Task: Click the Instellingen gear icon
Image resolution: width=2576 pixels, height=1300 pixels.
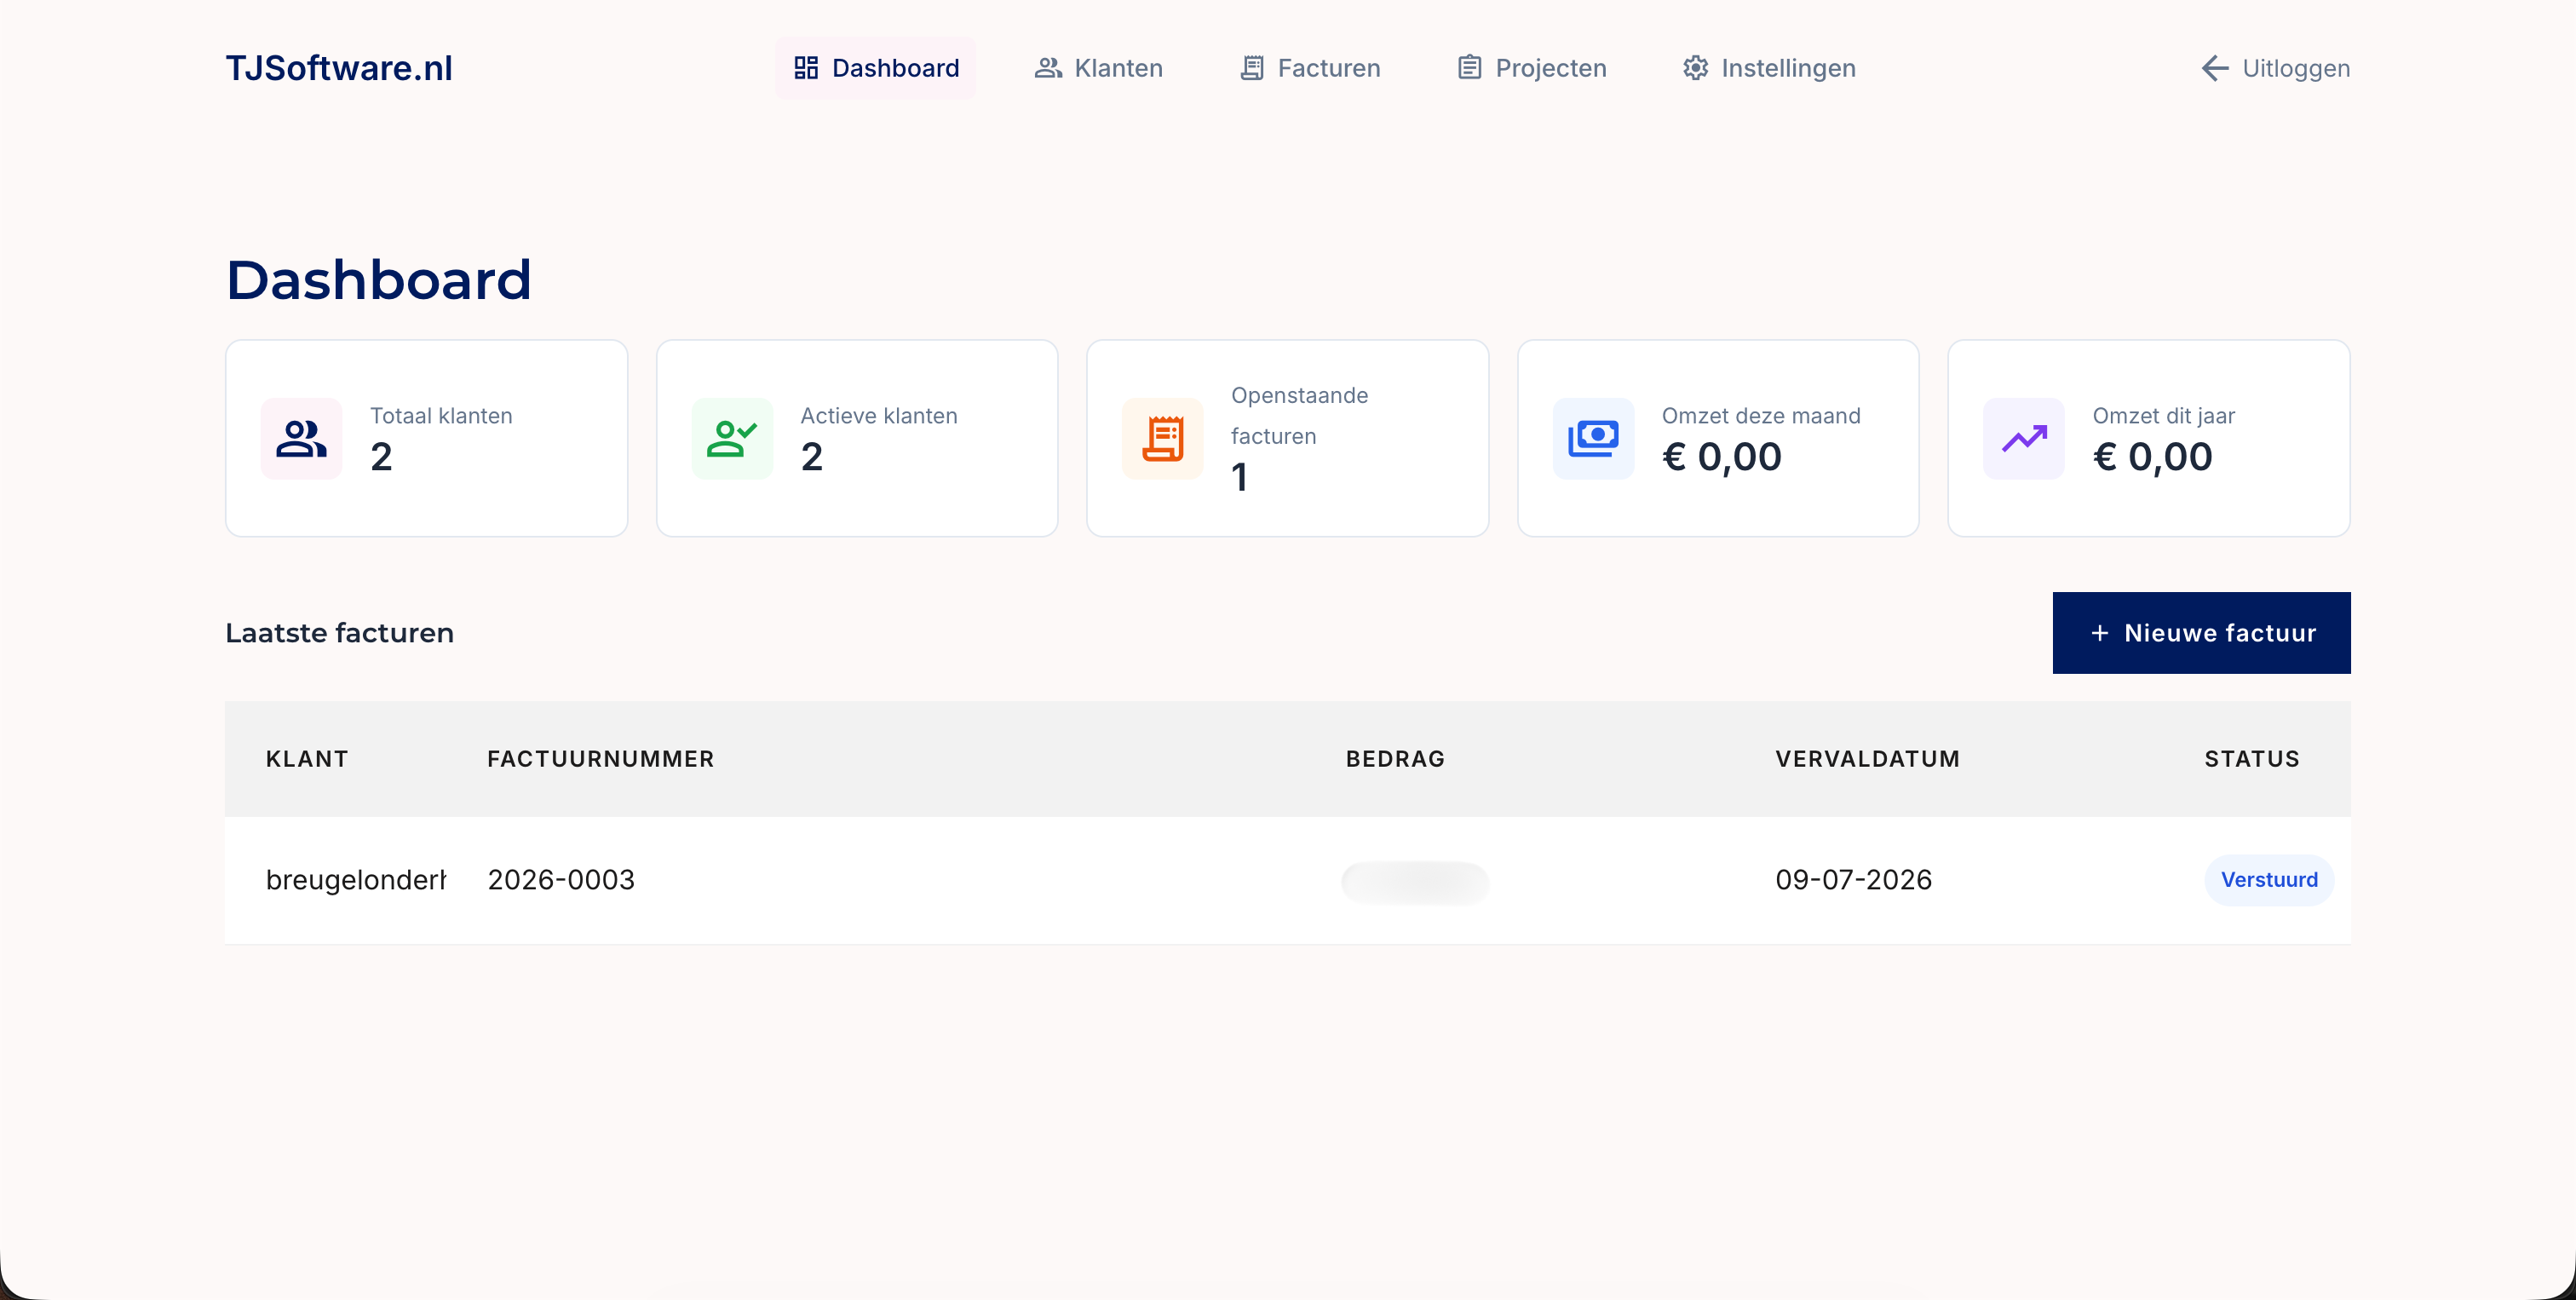Action: [x=1695, y=68]
